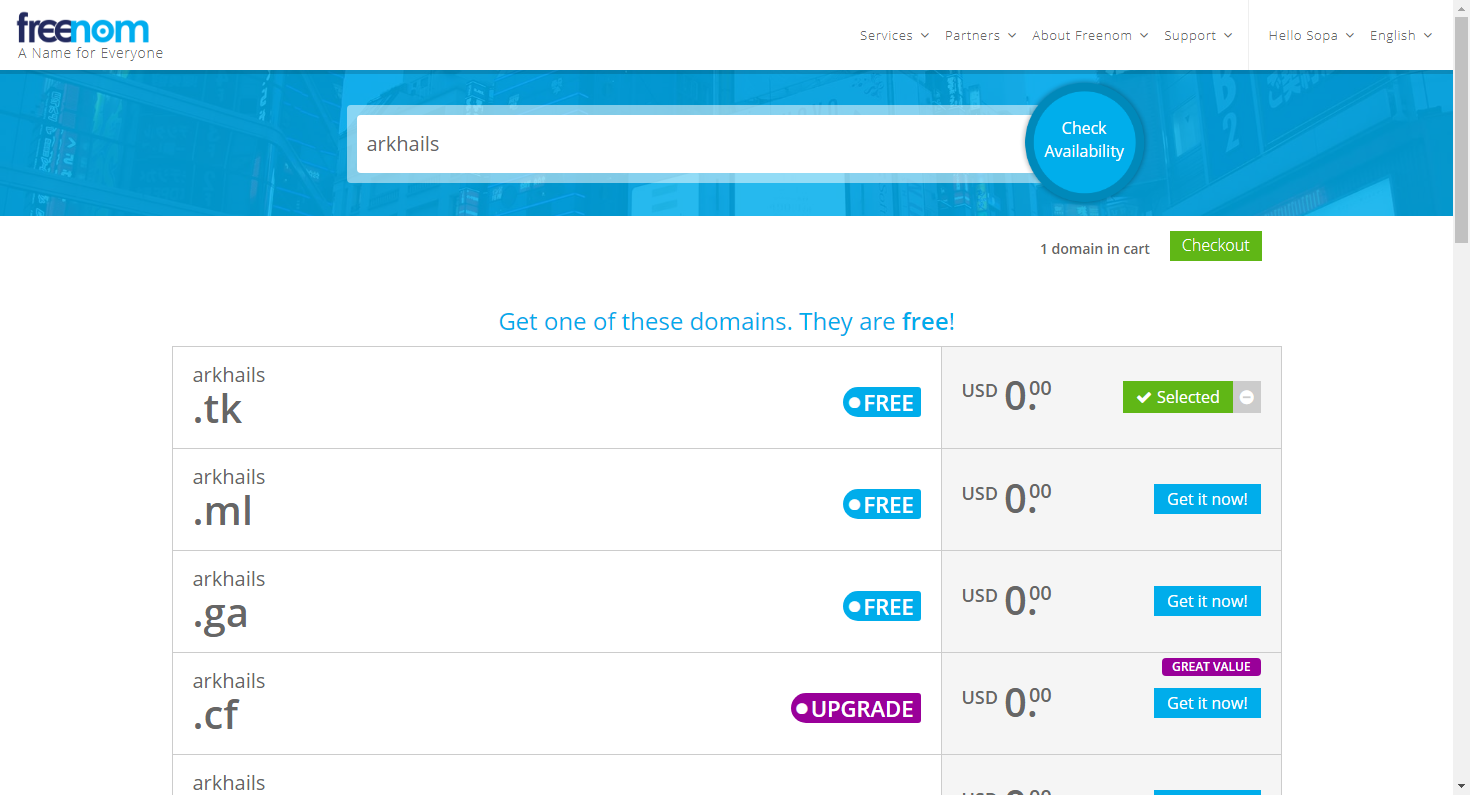Click the GREAT VALUE label
Screen dimensions: 1470x795
click(x=1211, y=667)
